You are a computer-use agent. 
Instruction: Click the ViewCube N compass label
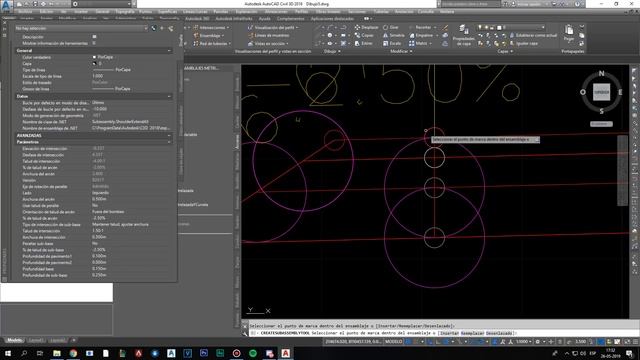(x=601, y=73)
